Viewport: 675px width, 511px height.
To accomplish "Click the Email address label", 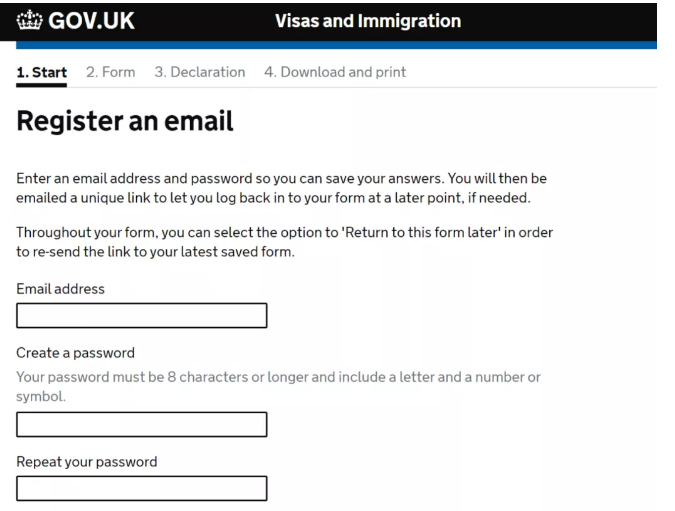I will point(60,289).
